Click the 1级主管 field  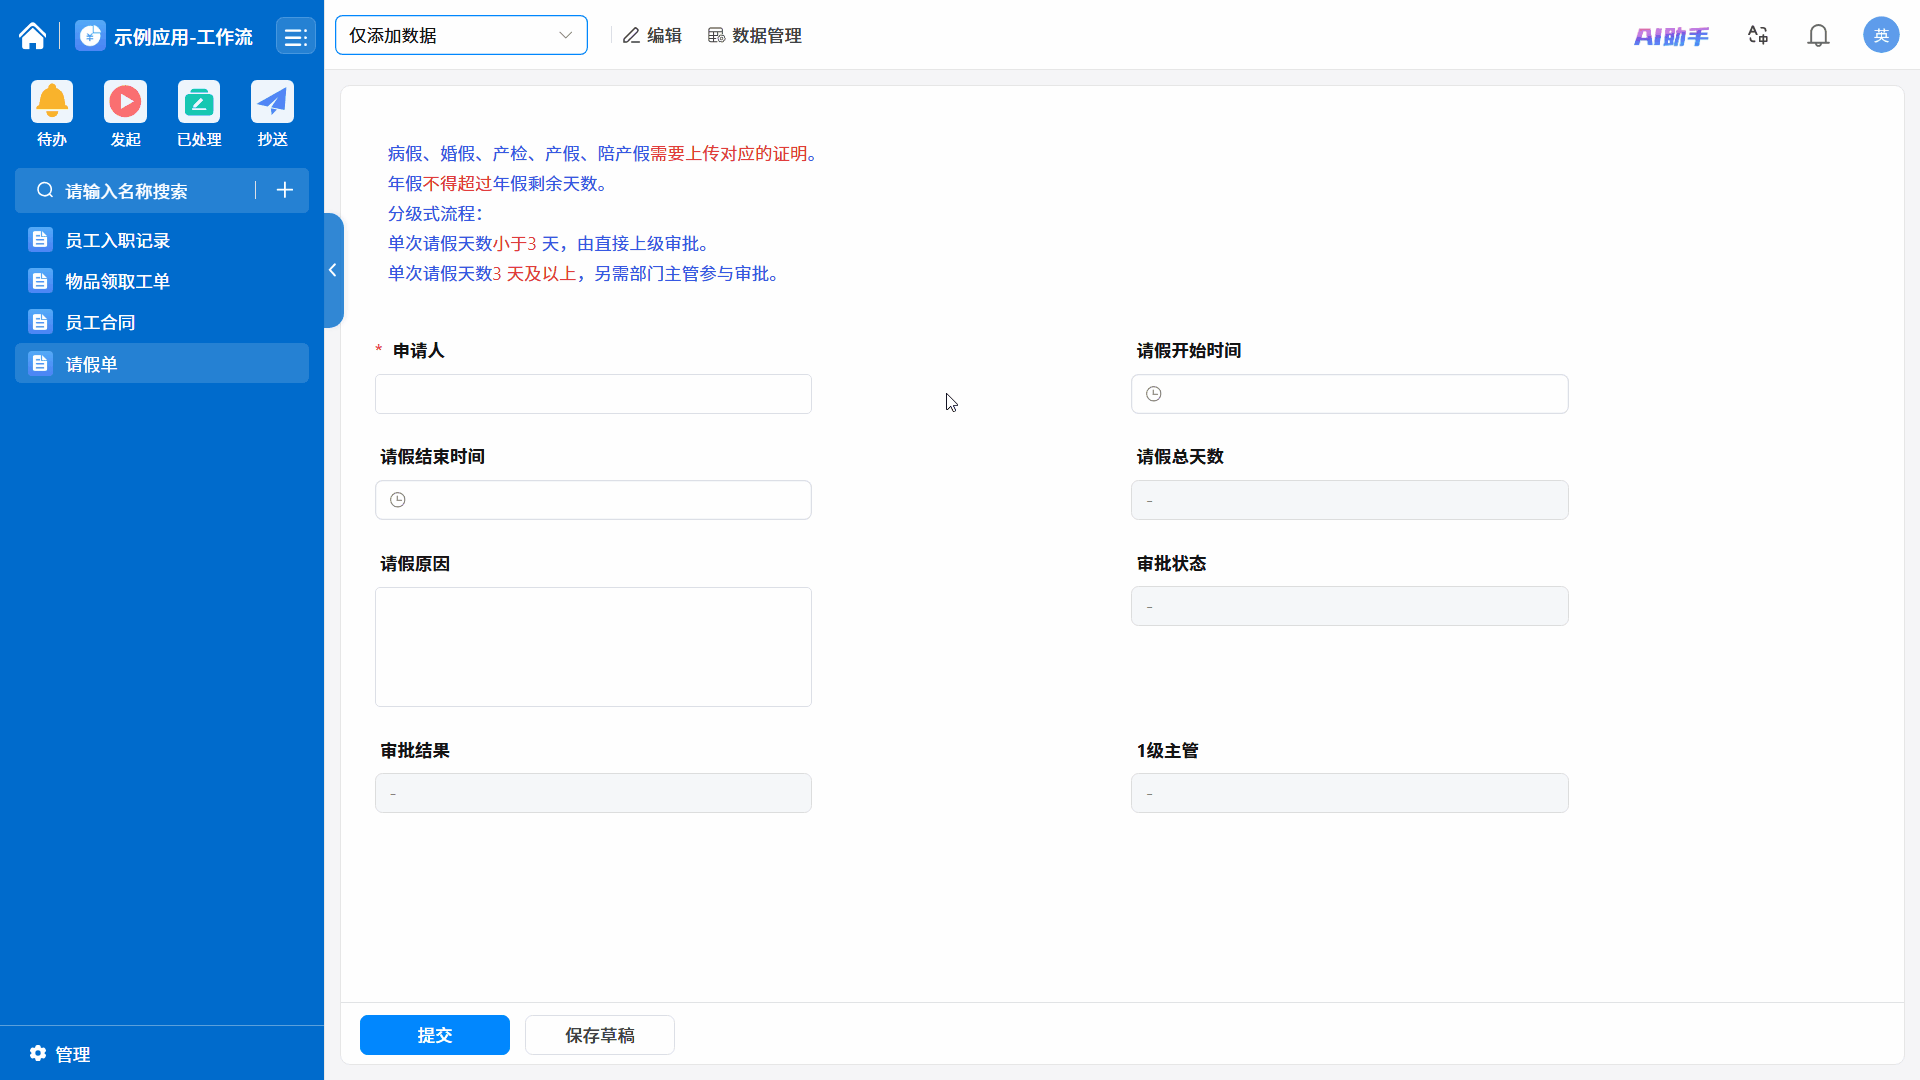coord(1349,793)
